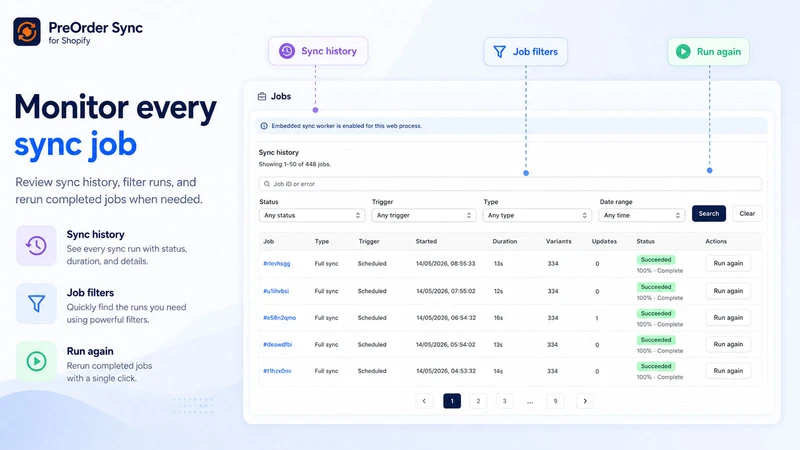Select page 3 in pagination
This screenshot has width=800, height=450.
[505, 401]
